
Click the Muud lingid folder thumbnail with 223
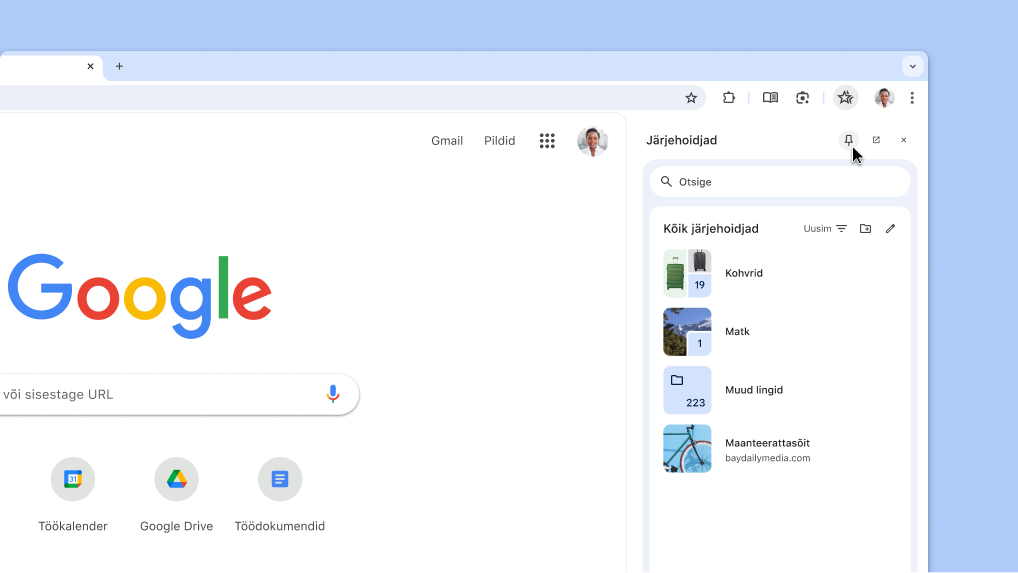687,390
